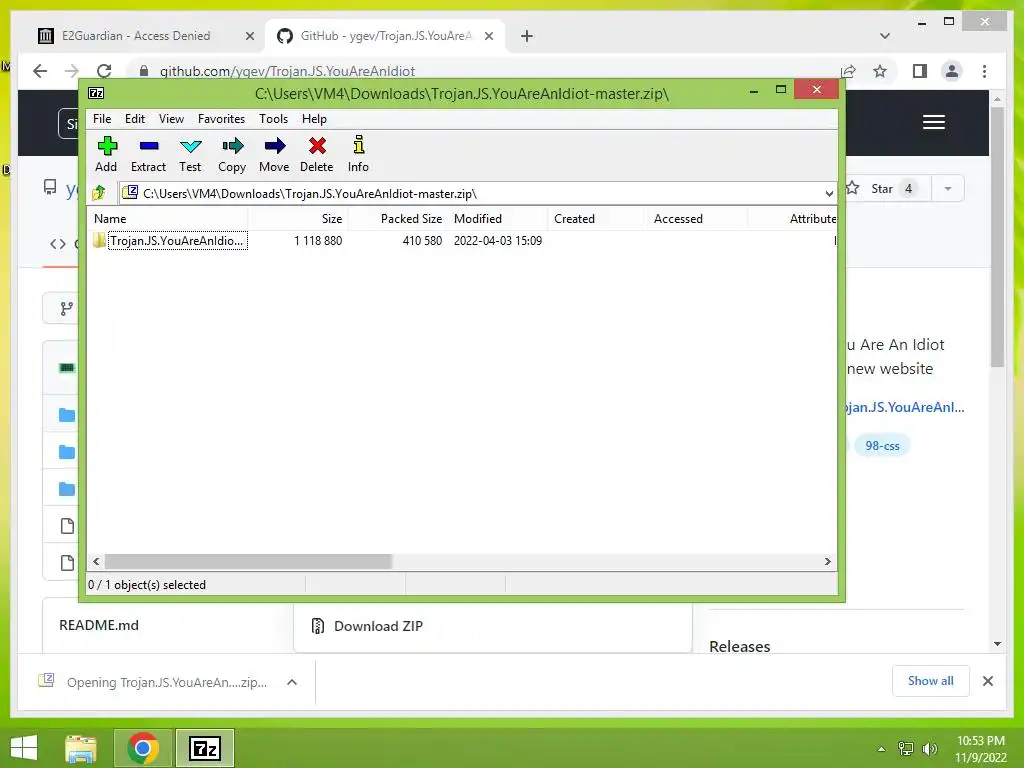Click the size value 1 118 880
This screenshot has width=1024, height=768.
point(318,241)
